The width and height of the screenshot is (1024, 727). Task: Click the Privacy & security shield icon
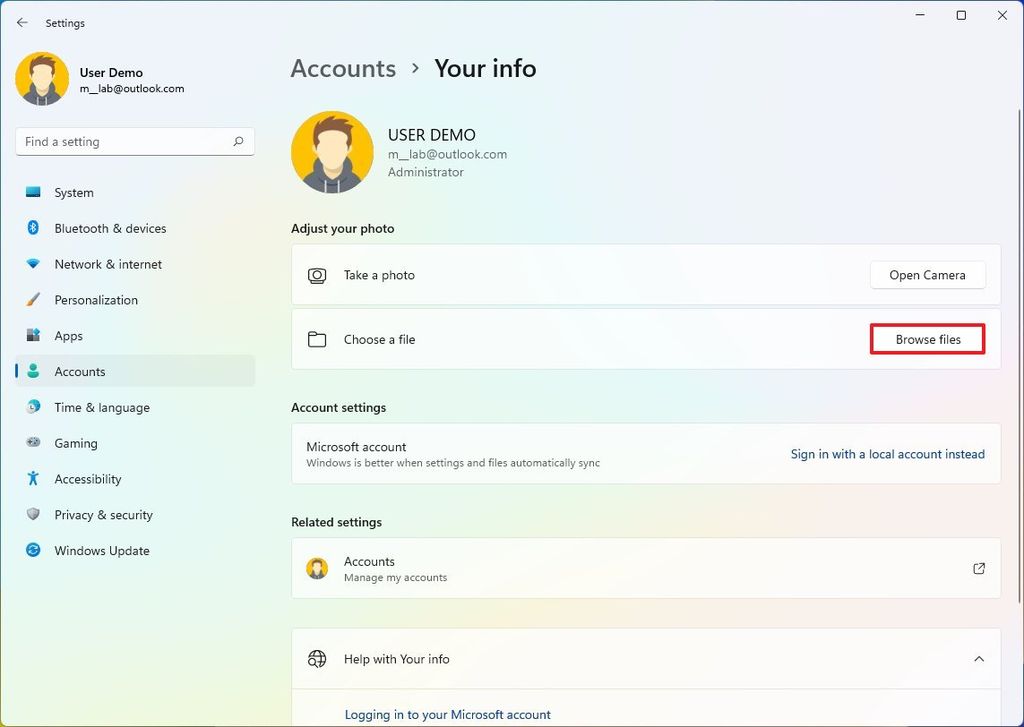point(31,515)
